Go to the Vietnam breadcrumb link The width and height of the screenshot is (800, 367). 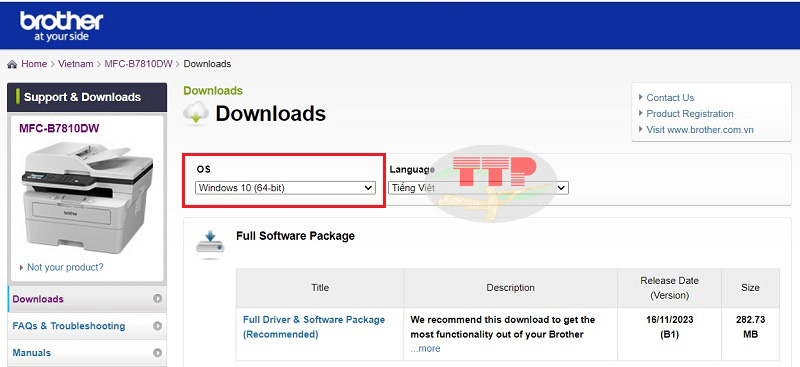point(76,64)
